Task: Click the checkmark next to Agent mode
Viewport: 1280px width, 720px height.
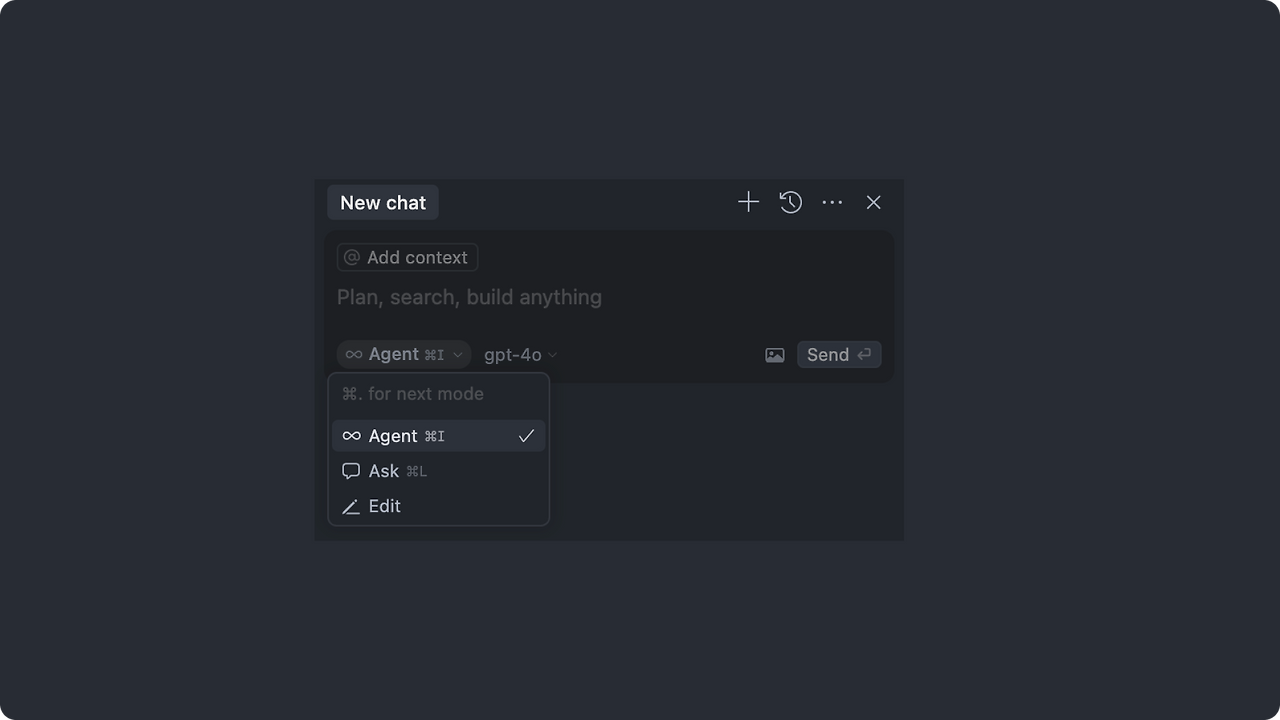Action: [x=526, y=436]
